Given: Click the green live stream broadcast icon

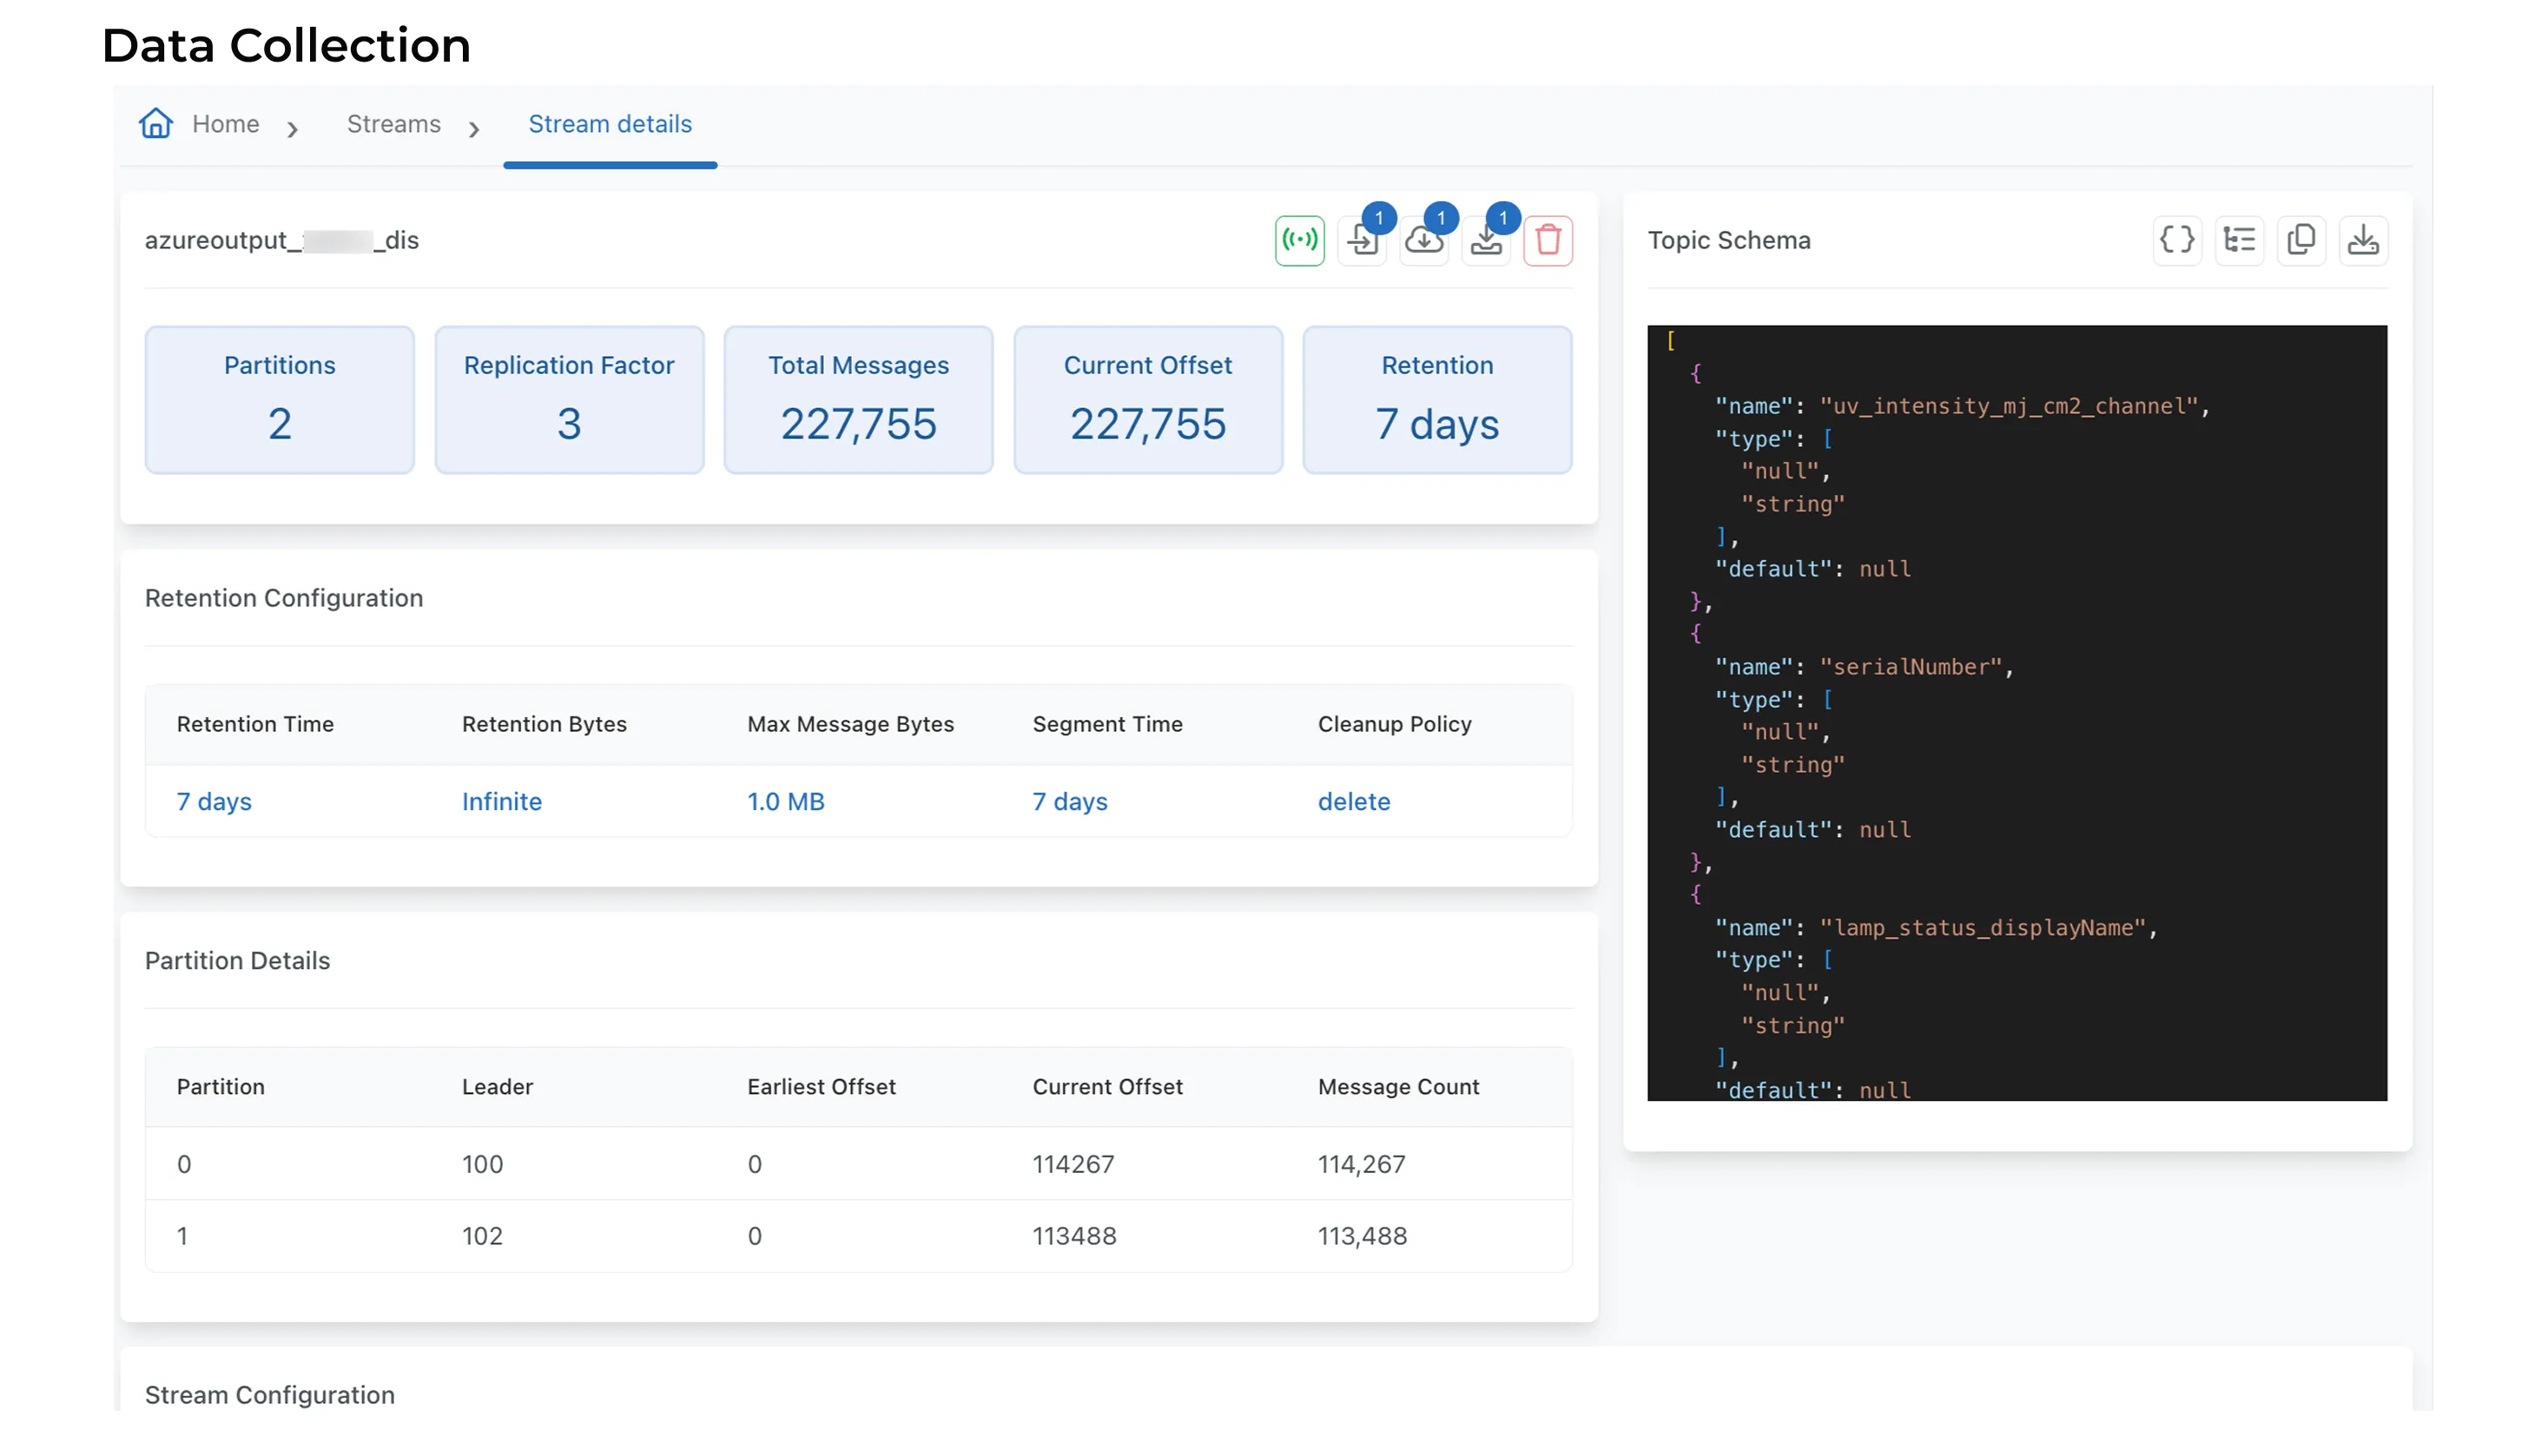Looking at the screenshot, I should [1299, 240].
